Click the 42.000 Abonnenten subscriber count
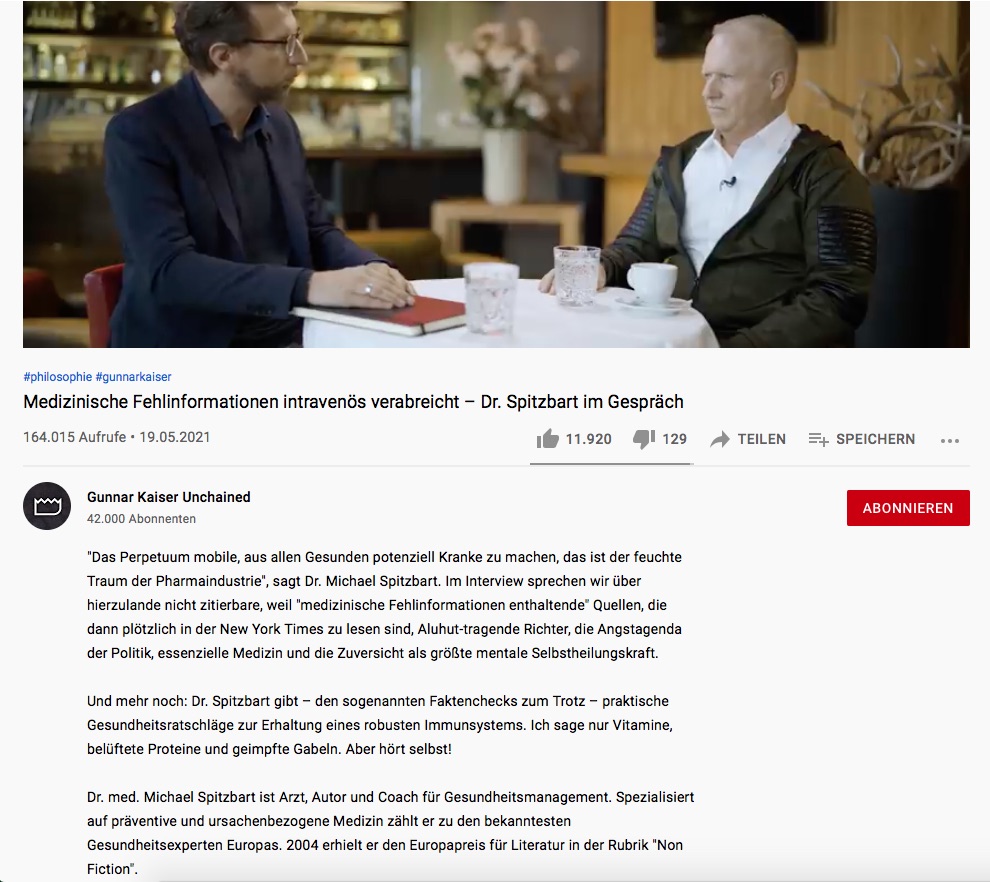 (141, 519)
